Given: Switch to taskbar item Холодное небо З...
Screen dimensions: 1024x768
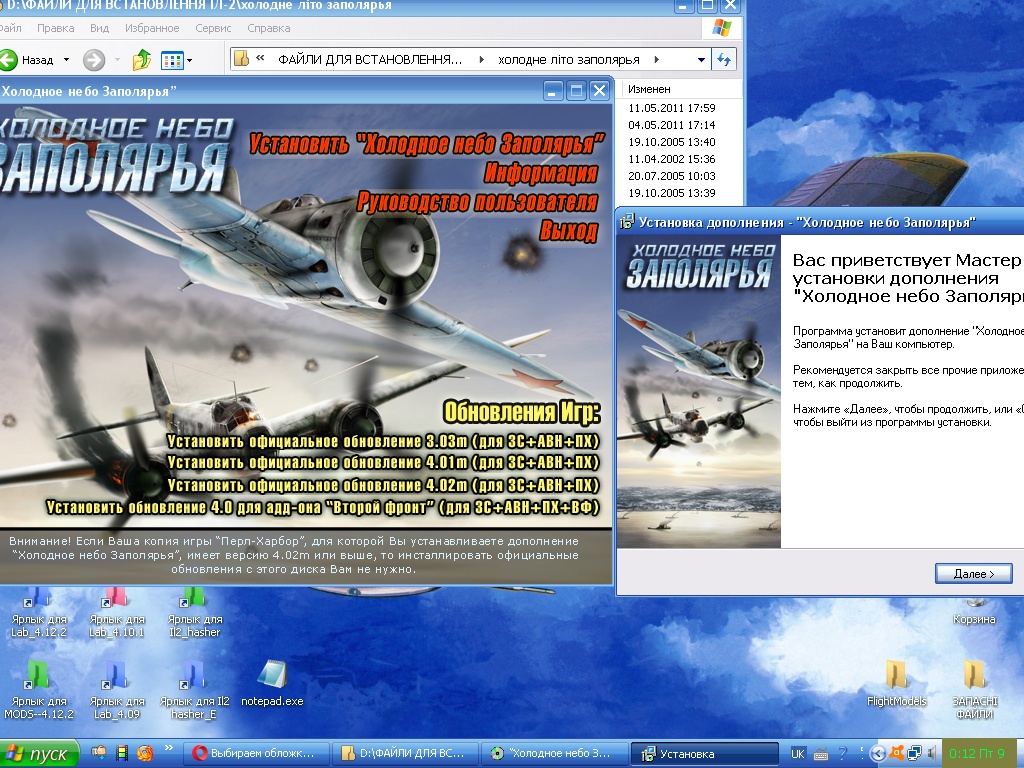Looking at the screenshot, I should tap(554, 754).
